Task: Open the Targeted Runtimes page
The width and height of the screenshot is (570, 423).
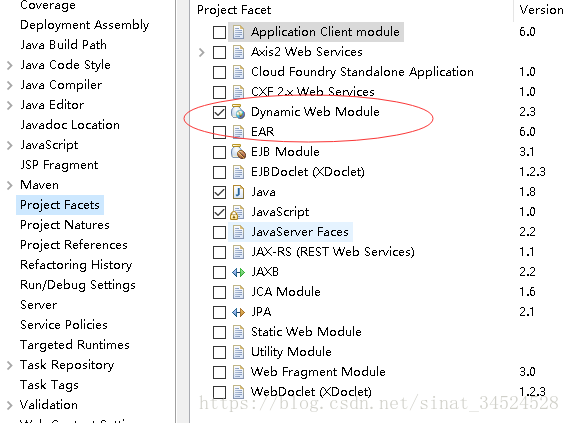Action: 75,345
